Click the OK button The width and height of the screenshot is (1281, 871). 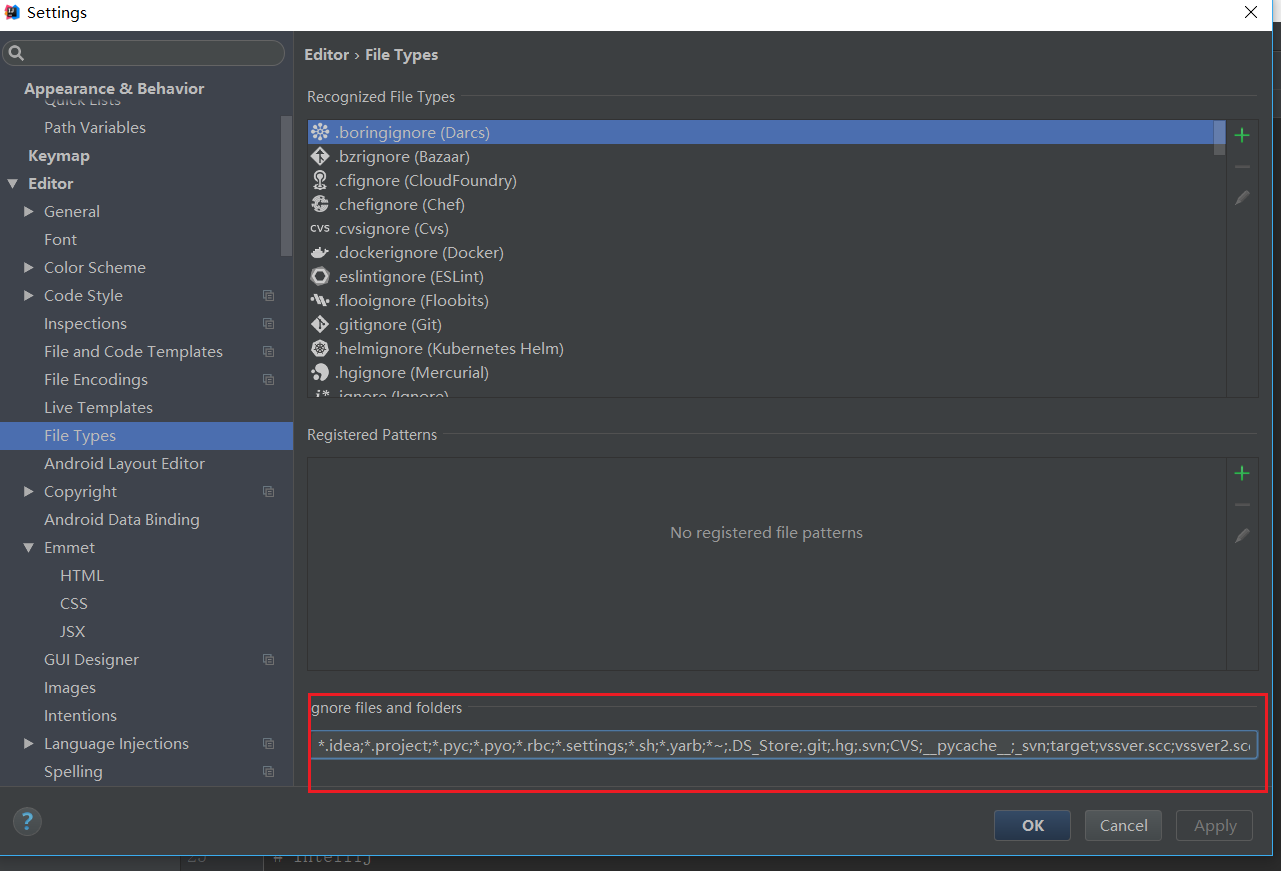pyautogui.click(x=1032, y=825)
